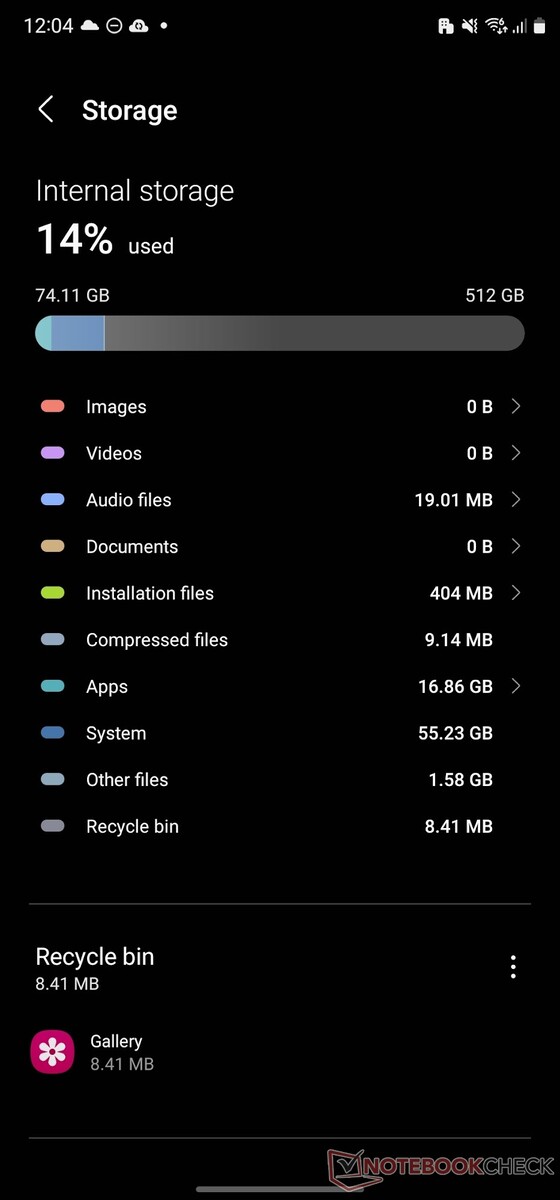Tap the mute sound icon in status bar
This screenshot has height=1200, width=560.
(470, 26)
